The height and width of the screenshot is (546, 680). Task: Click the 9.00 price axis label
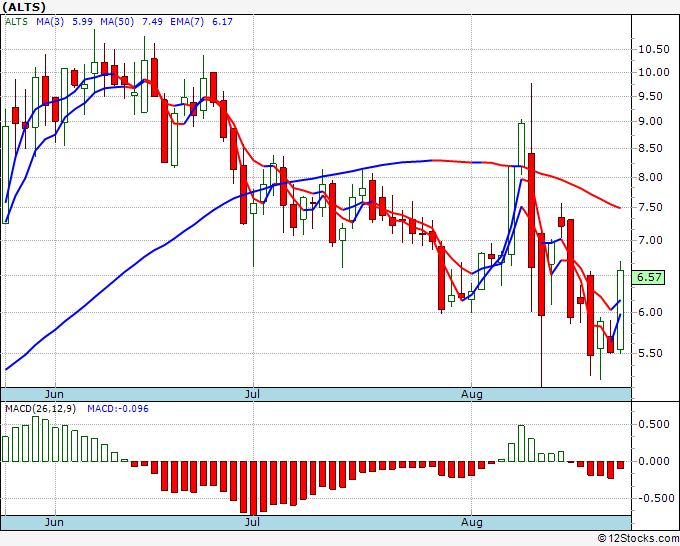tap(650, 121)
